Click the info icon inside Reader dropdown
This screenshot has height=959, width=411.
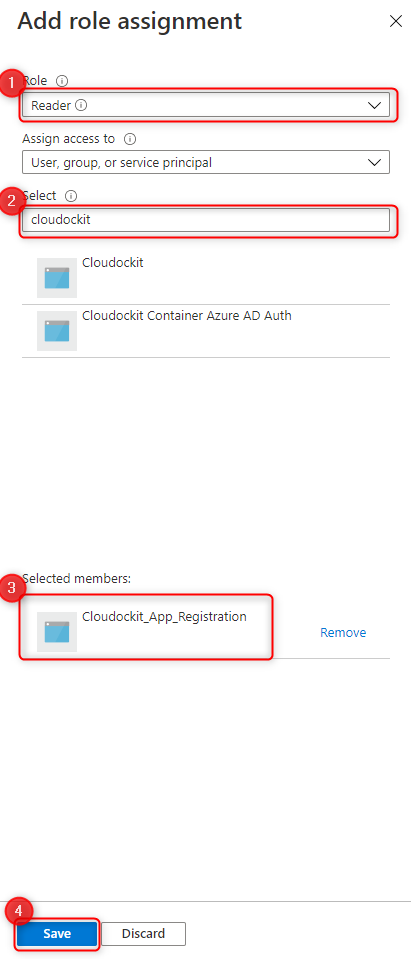pyautogui.click(x=81, y=105)
